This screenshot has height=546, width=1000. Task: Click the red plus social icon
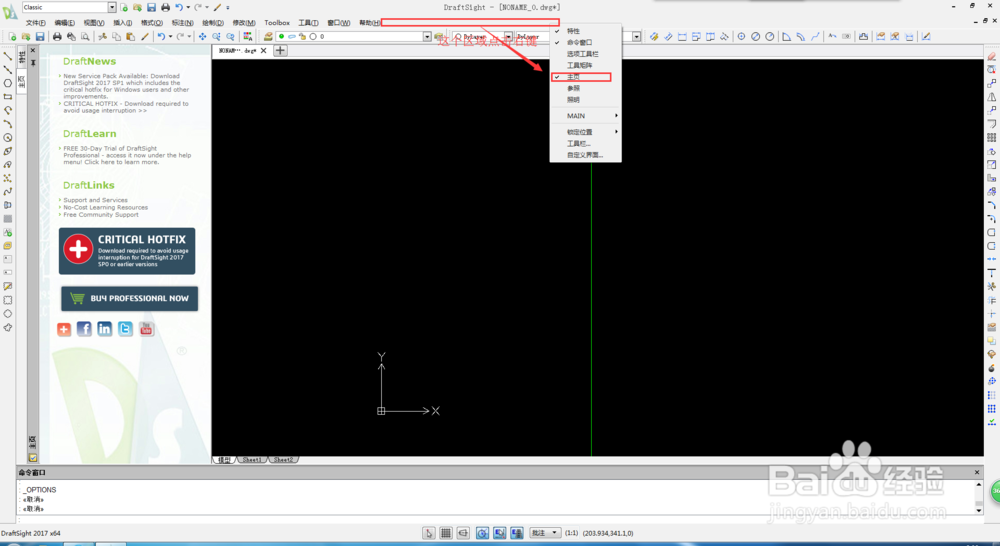(x=64, y=329)
